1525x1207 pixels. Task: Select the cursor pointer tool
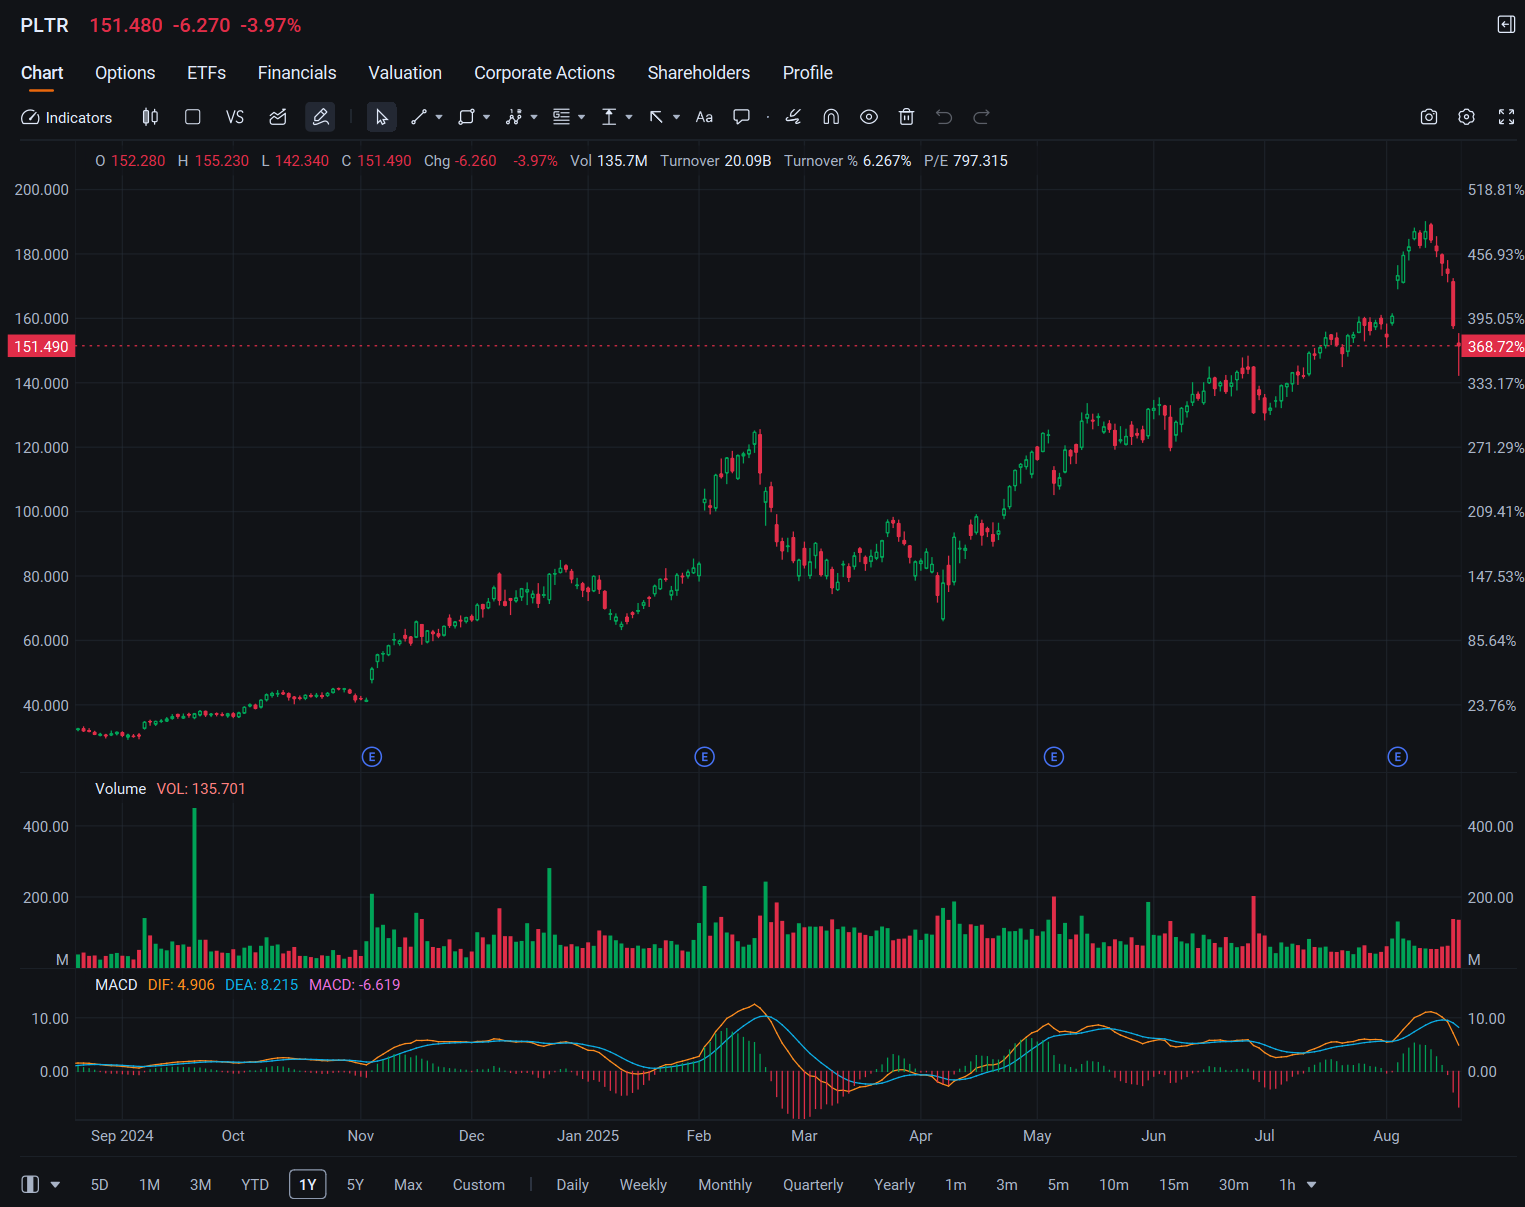pyautogui.click(x=381, y=117)
